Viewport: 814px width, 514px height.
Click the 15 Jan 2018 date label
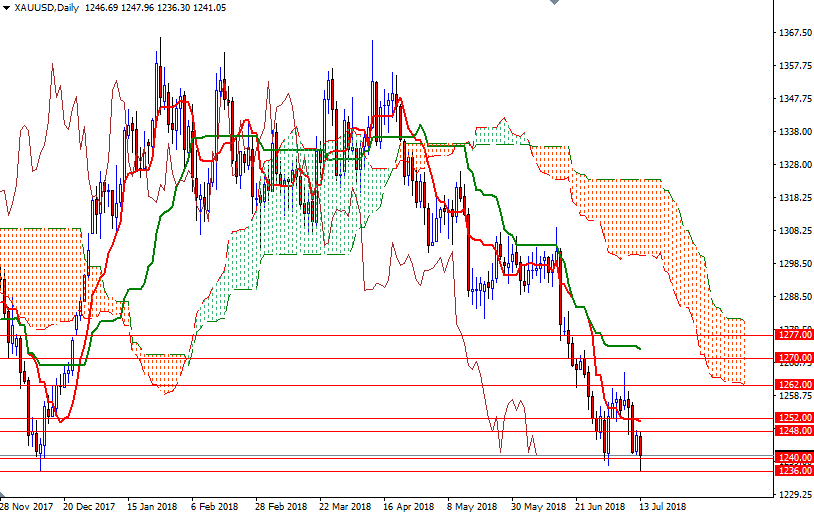point(152,506)
